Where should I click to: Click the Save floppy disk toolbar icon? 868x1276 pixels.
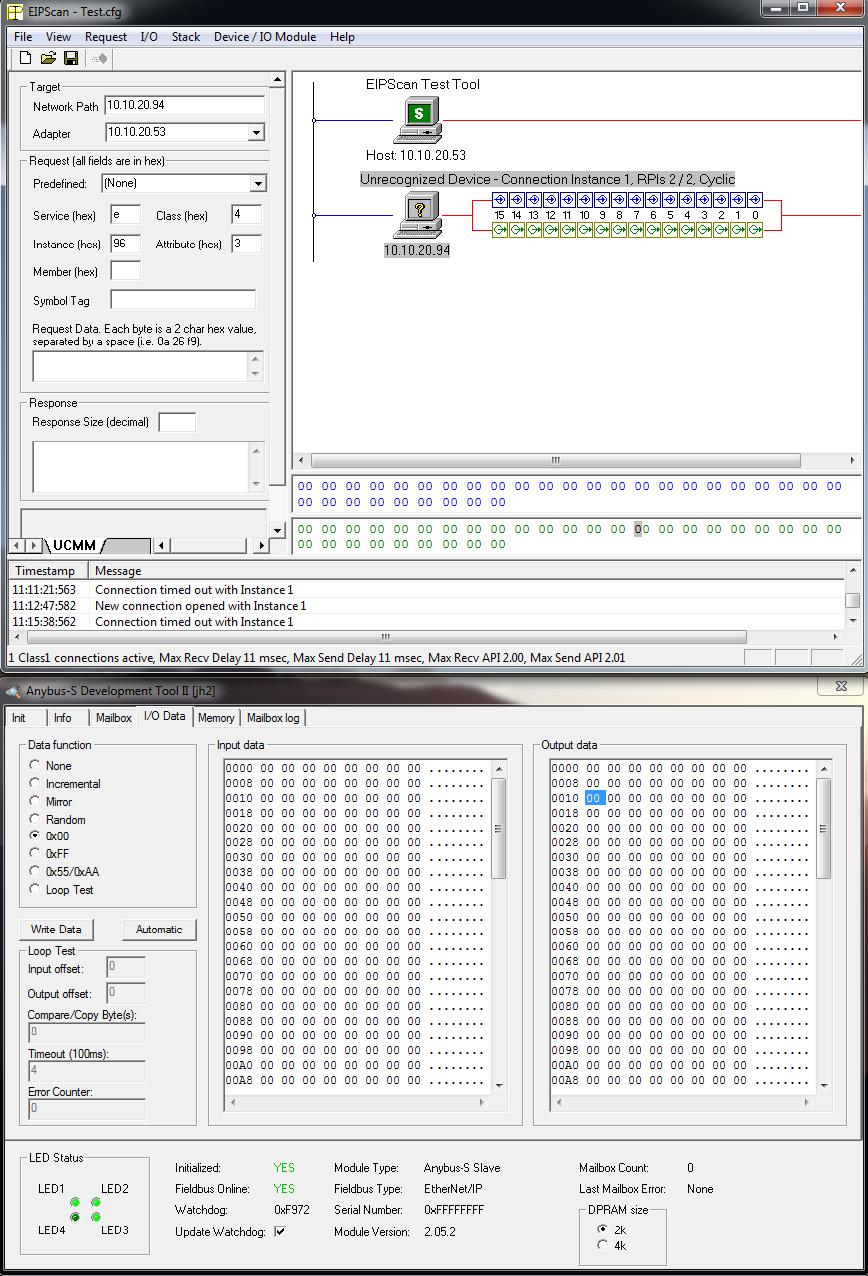[71, 59]
